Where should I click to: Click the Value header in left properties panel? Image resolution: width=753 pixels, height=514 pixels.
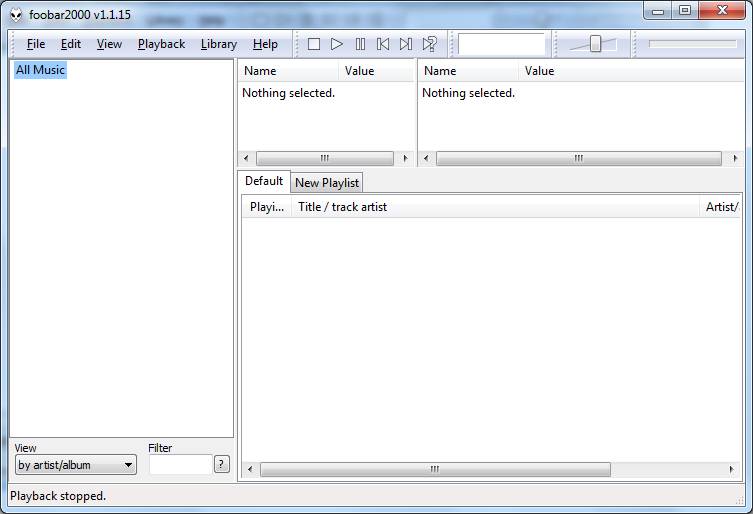point(376,71)
